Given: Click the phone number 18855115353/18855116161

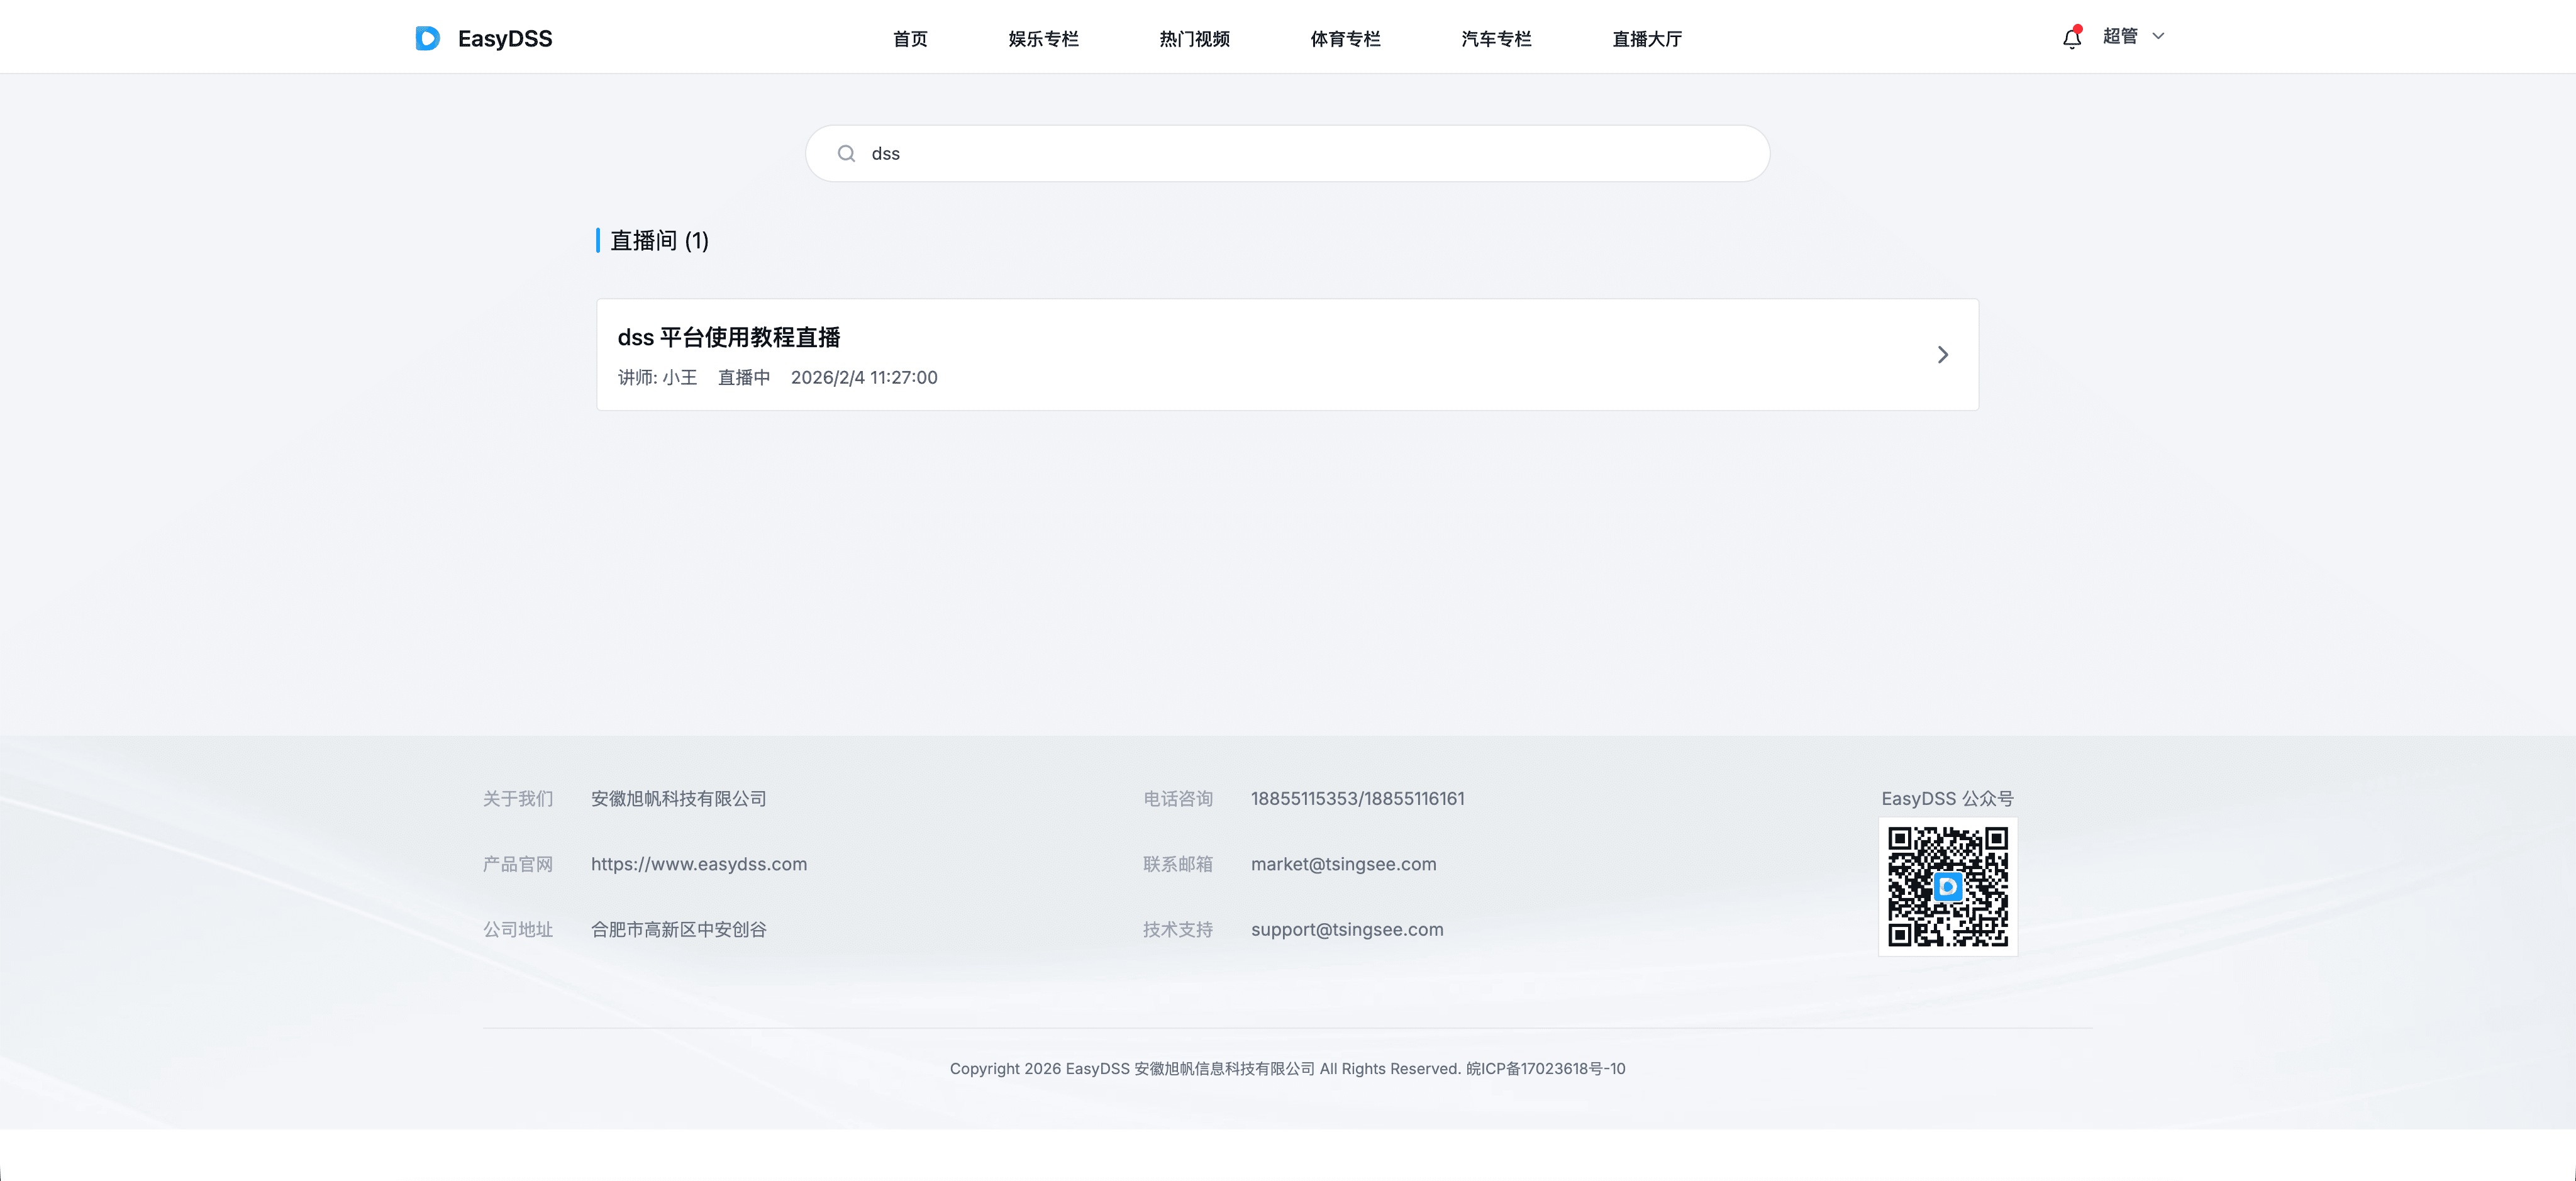Looking at the screenshot, I should (1357, 799).
